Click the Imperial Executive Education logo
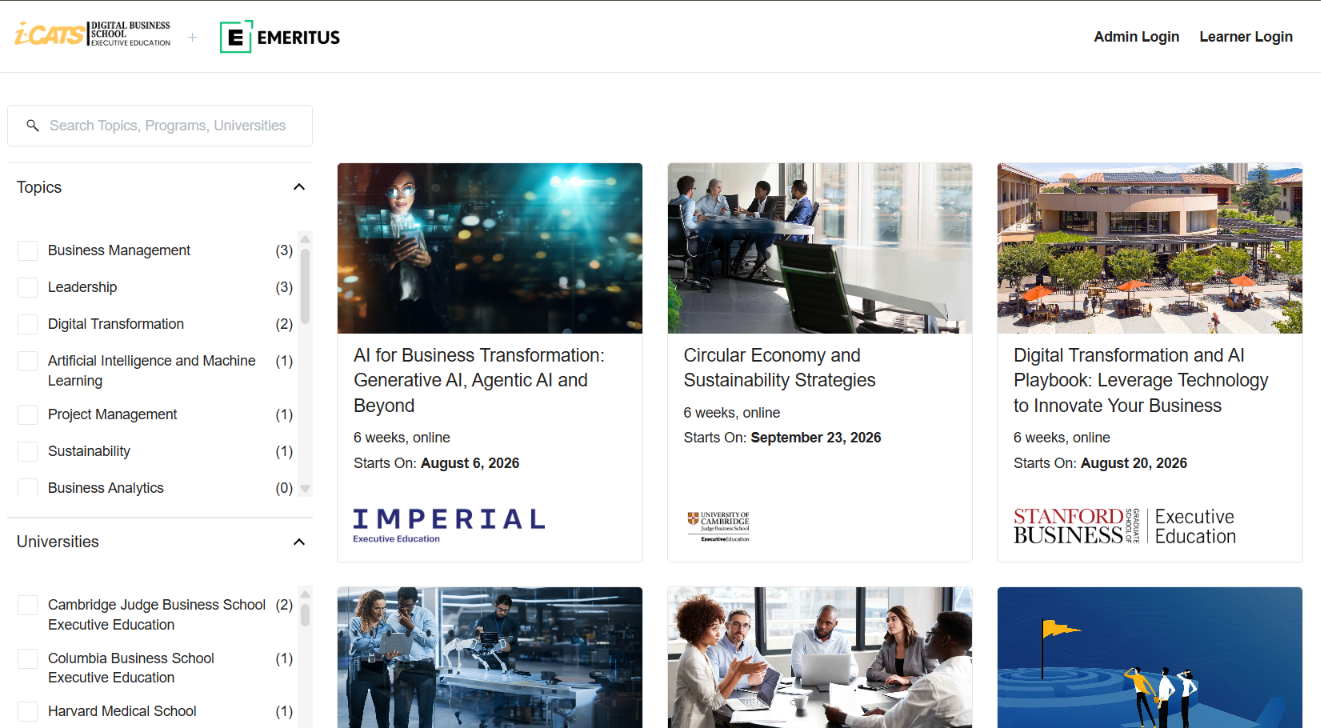The width and height of the screenshot is (1321, 728). tap(449, 525)
